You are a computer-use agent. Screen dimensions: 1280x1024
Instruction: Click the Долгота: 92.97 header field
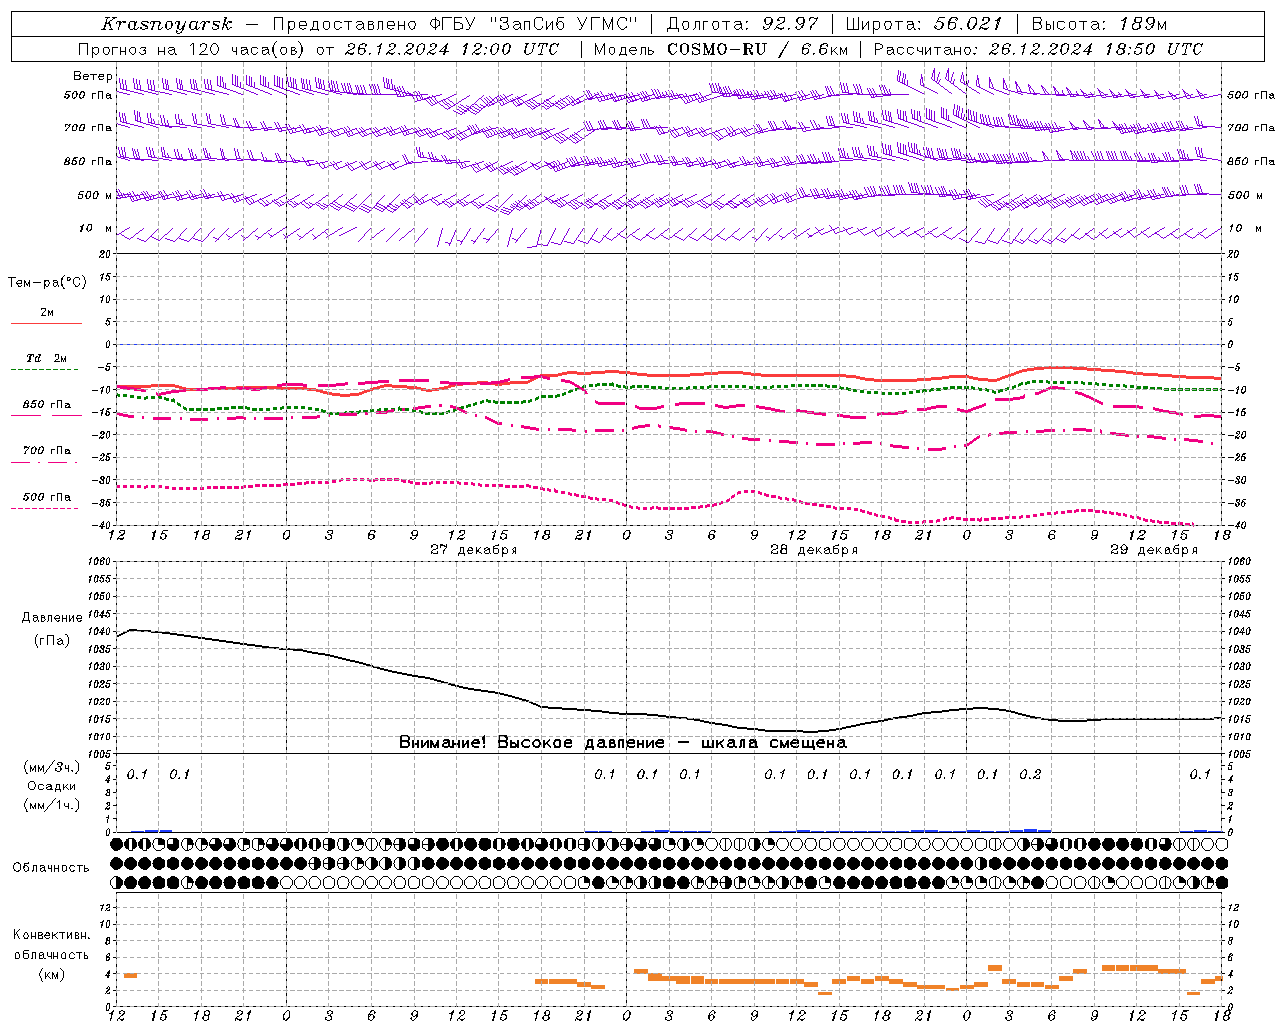[x=742, y=24]
